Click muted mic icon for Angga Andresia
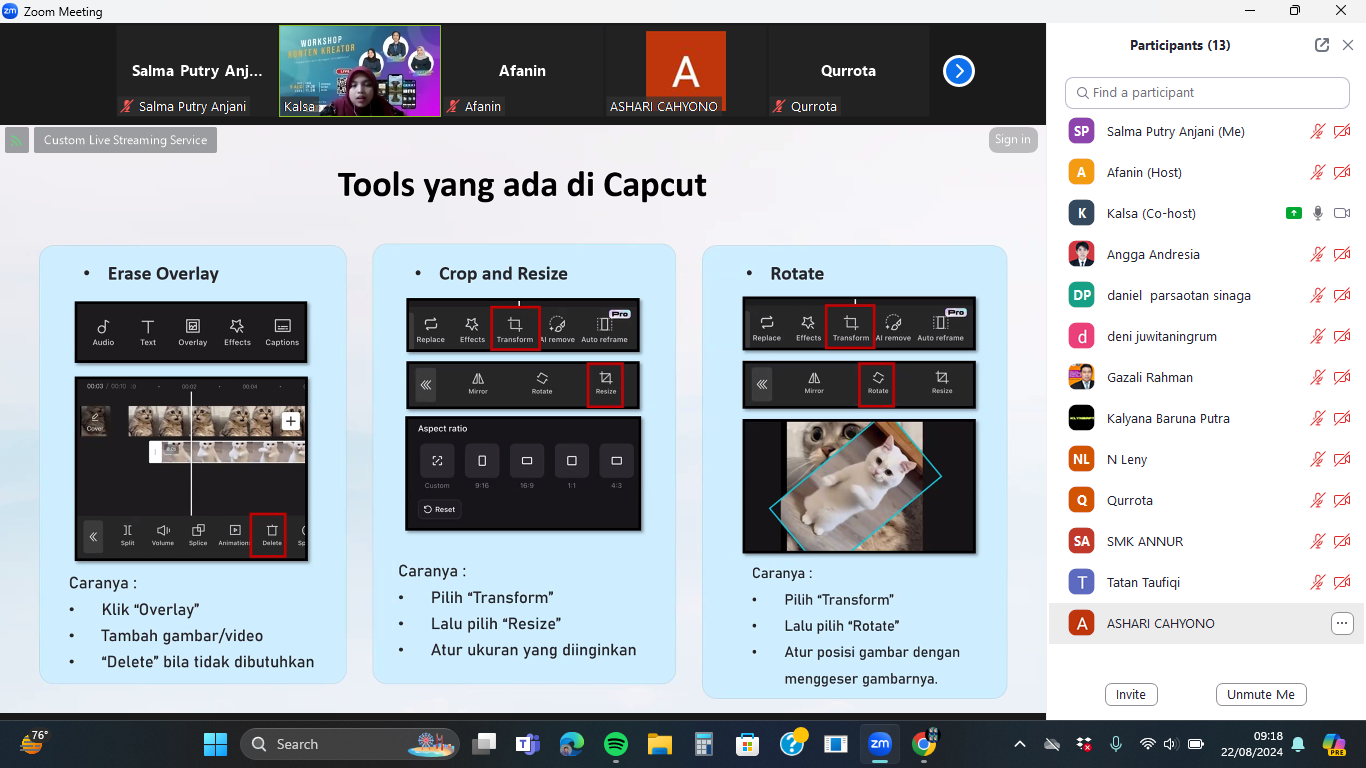 click(1318, 254)
